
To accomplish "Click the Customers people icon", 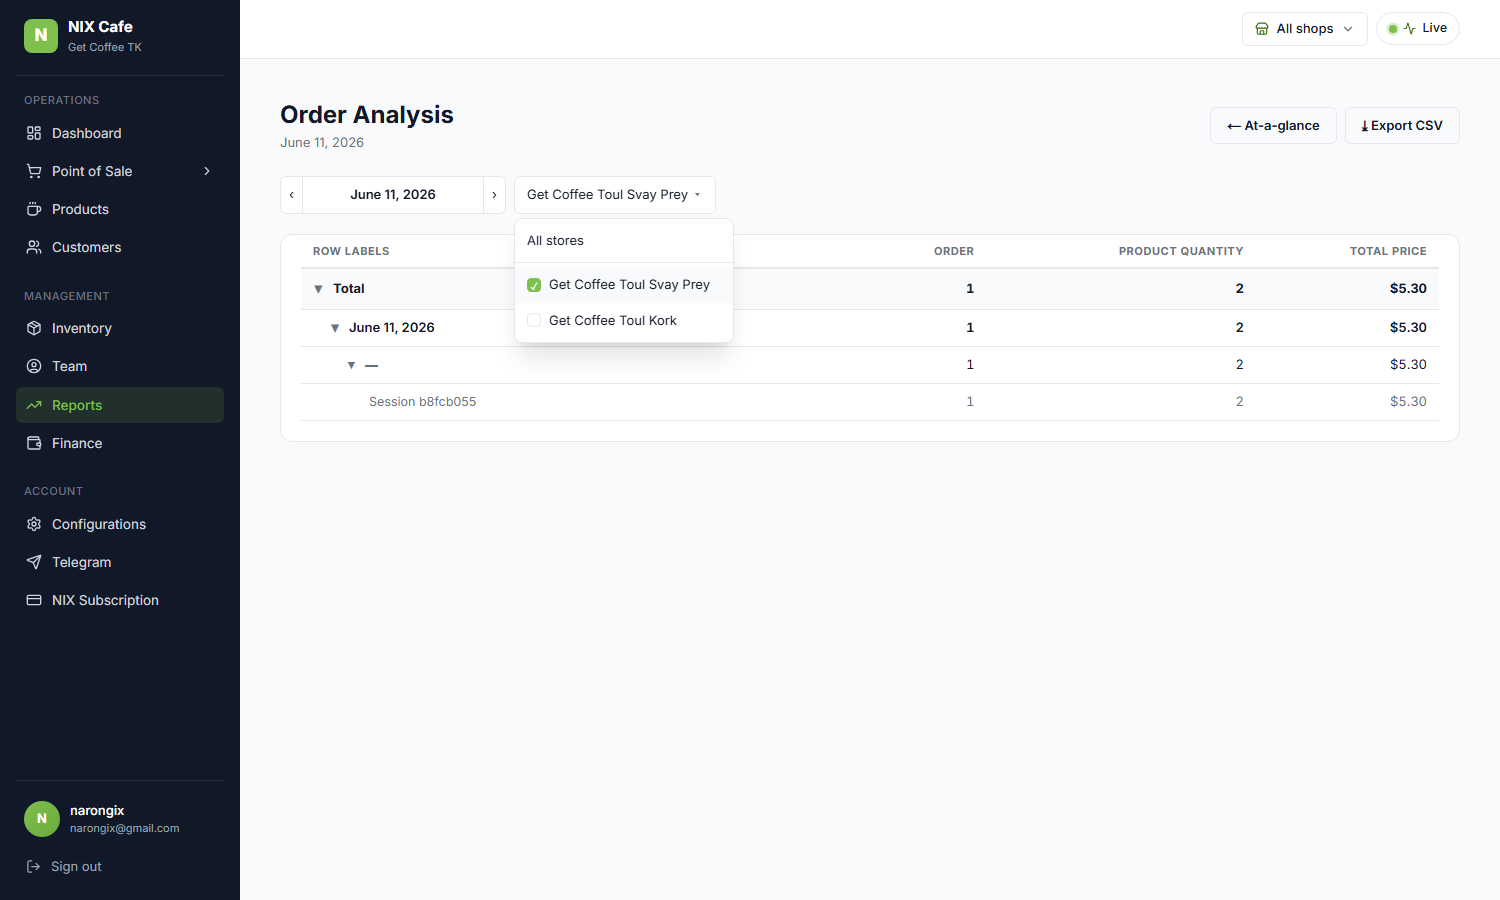I will [34, 247].
